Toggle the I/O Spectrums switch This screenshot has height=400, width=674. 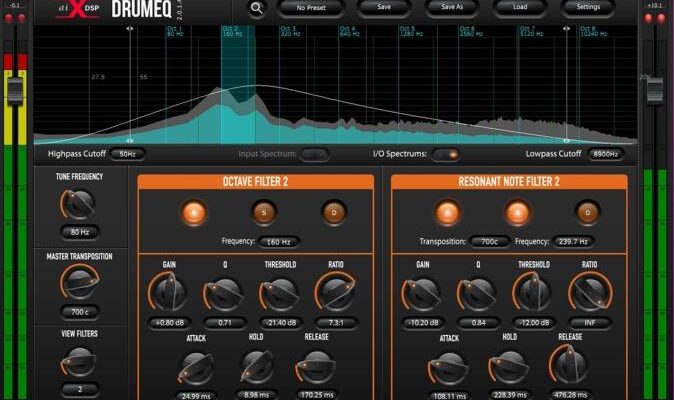(445, 154)
